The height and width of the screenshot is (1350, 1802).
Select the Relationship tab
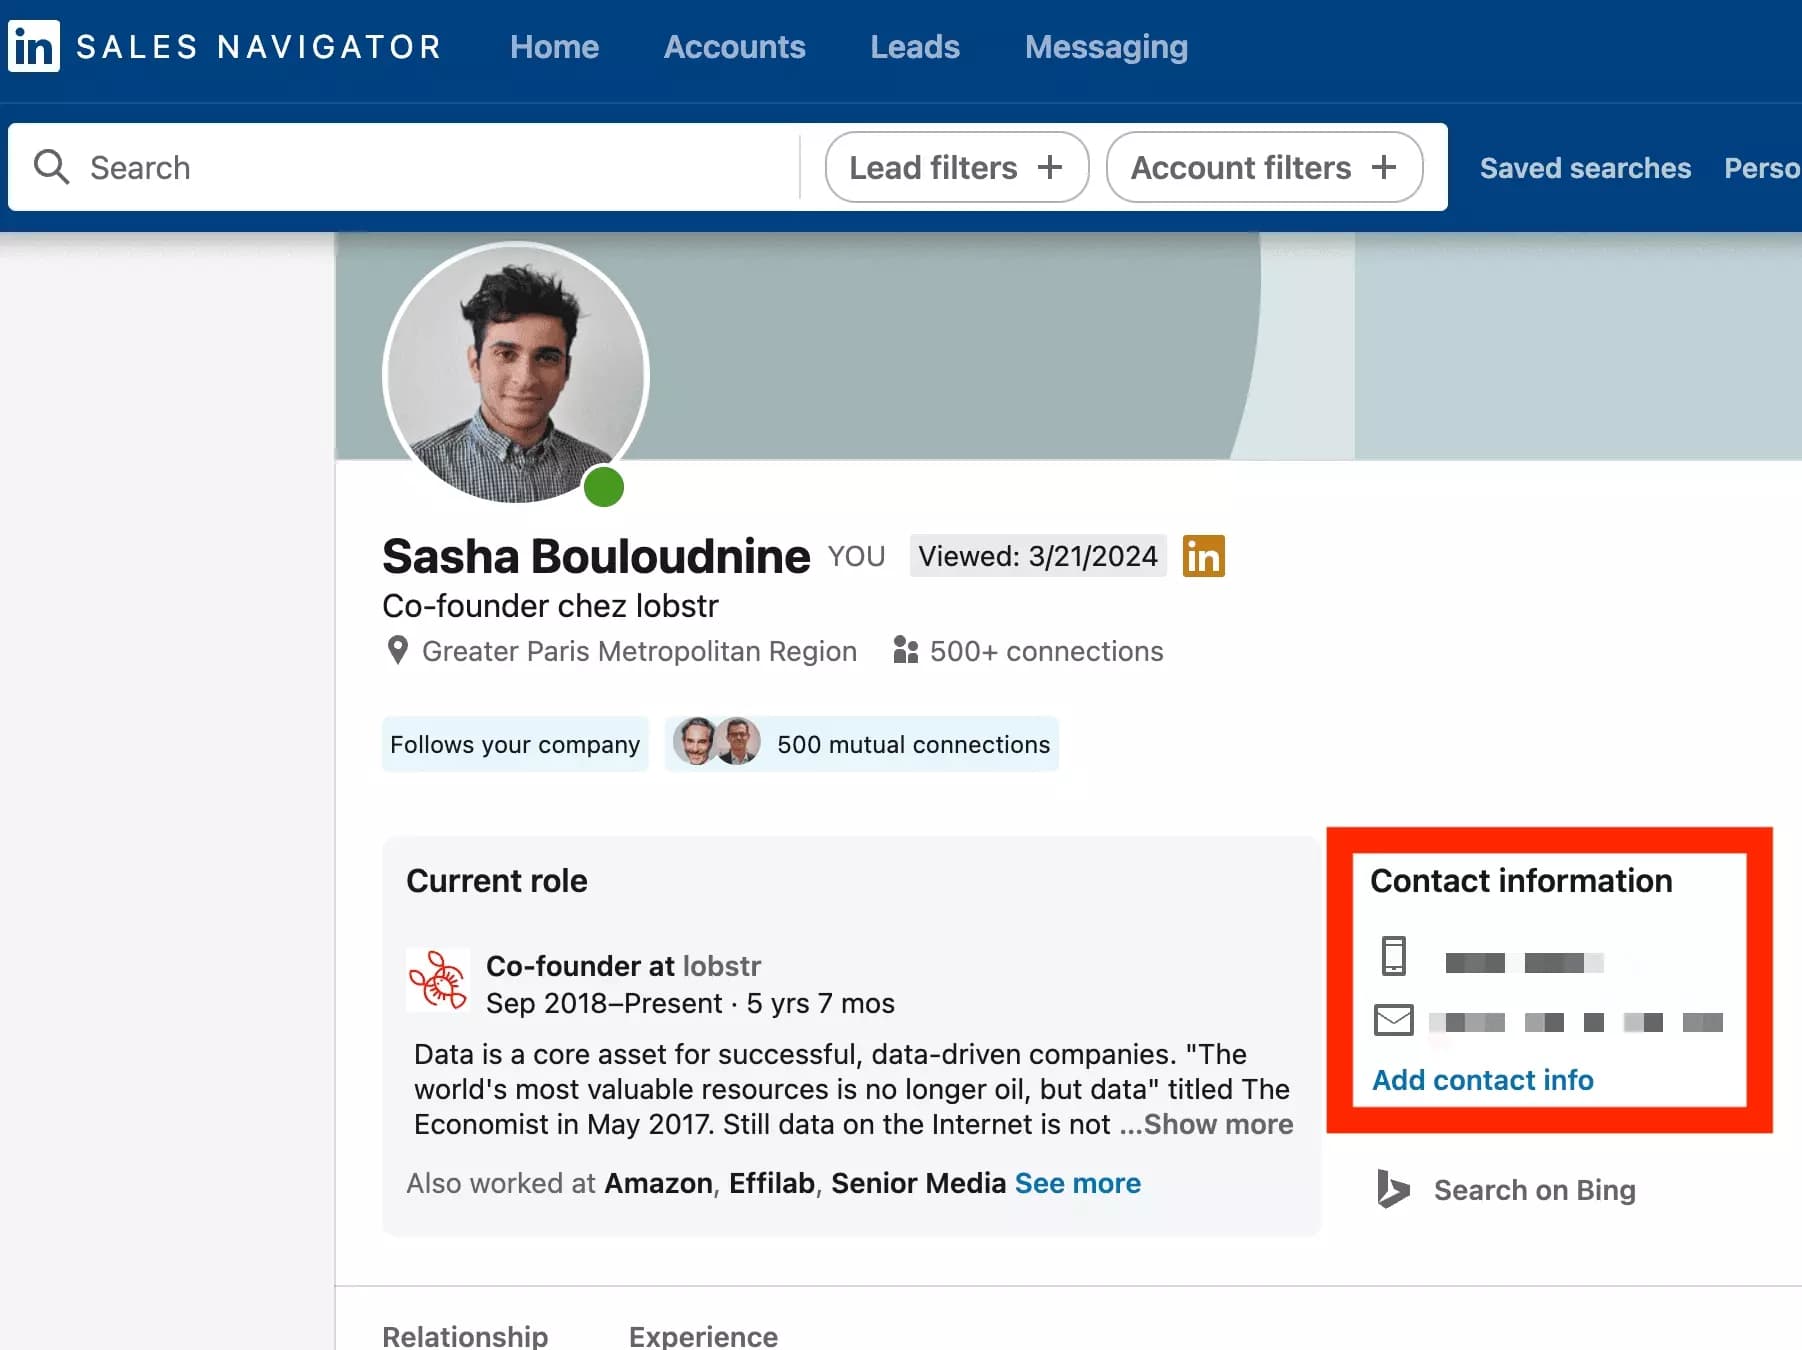pos(465,1336)
